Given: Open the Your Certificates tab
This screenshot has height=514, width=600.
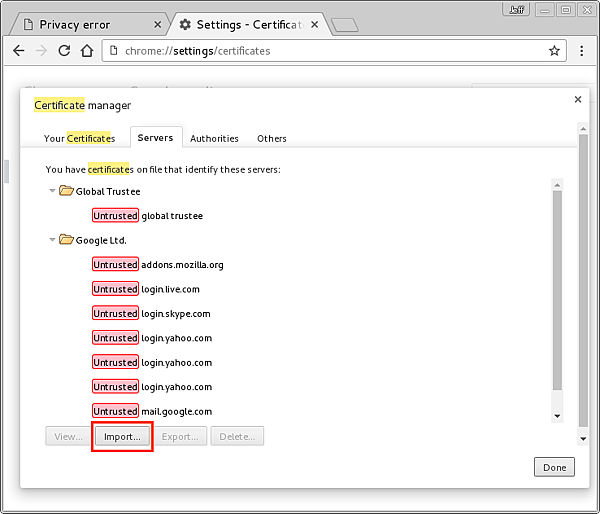Looking at the screenshot, I should pyautogui.click(x=79, y=138).
